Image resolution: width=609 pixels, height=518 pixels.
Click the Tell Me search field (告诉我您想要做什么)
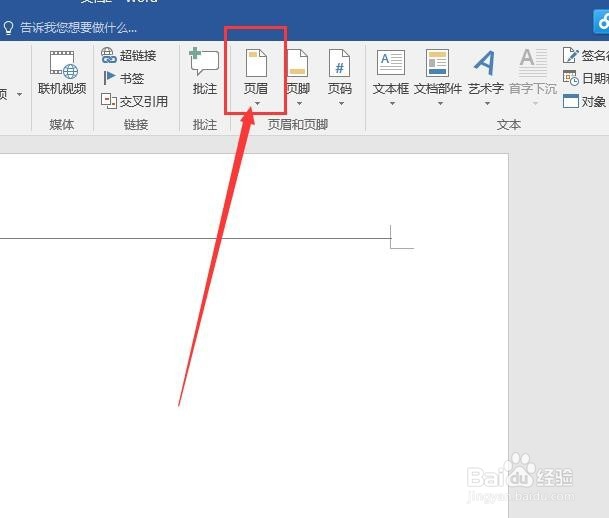tap(78, 28)
